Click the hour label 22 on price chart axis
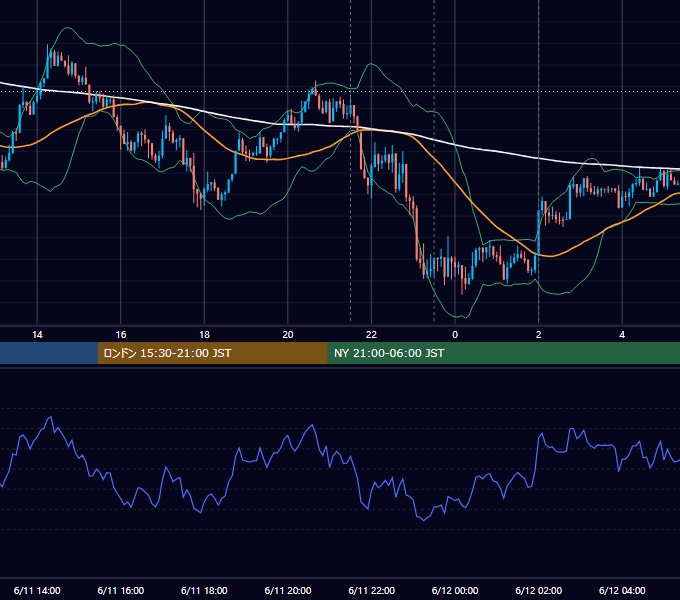Viewport: 680px width, 600px height. (371, 334)
